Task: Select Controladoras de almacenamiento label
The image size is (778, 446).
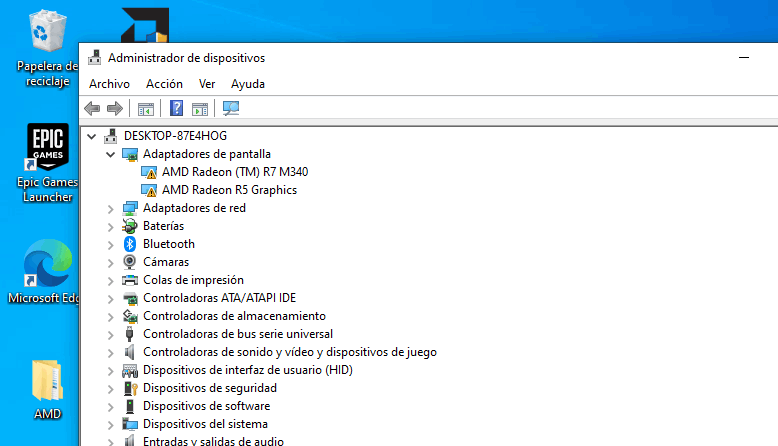Action: point(234,316)
